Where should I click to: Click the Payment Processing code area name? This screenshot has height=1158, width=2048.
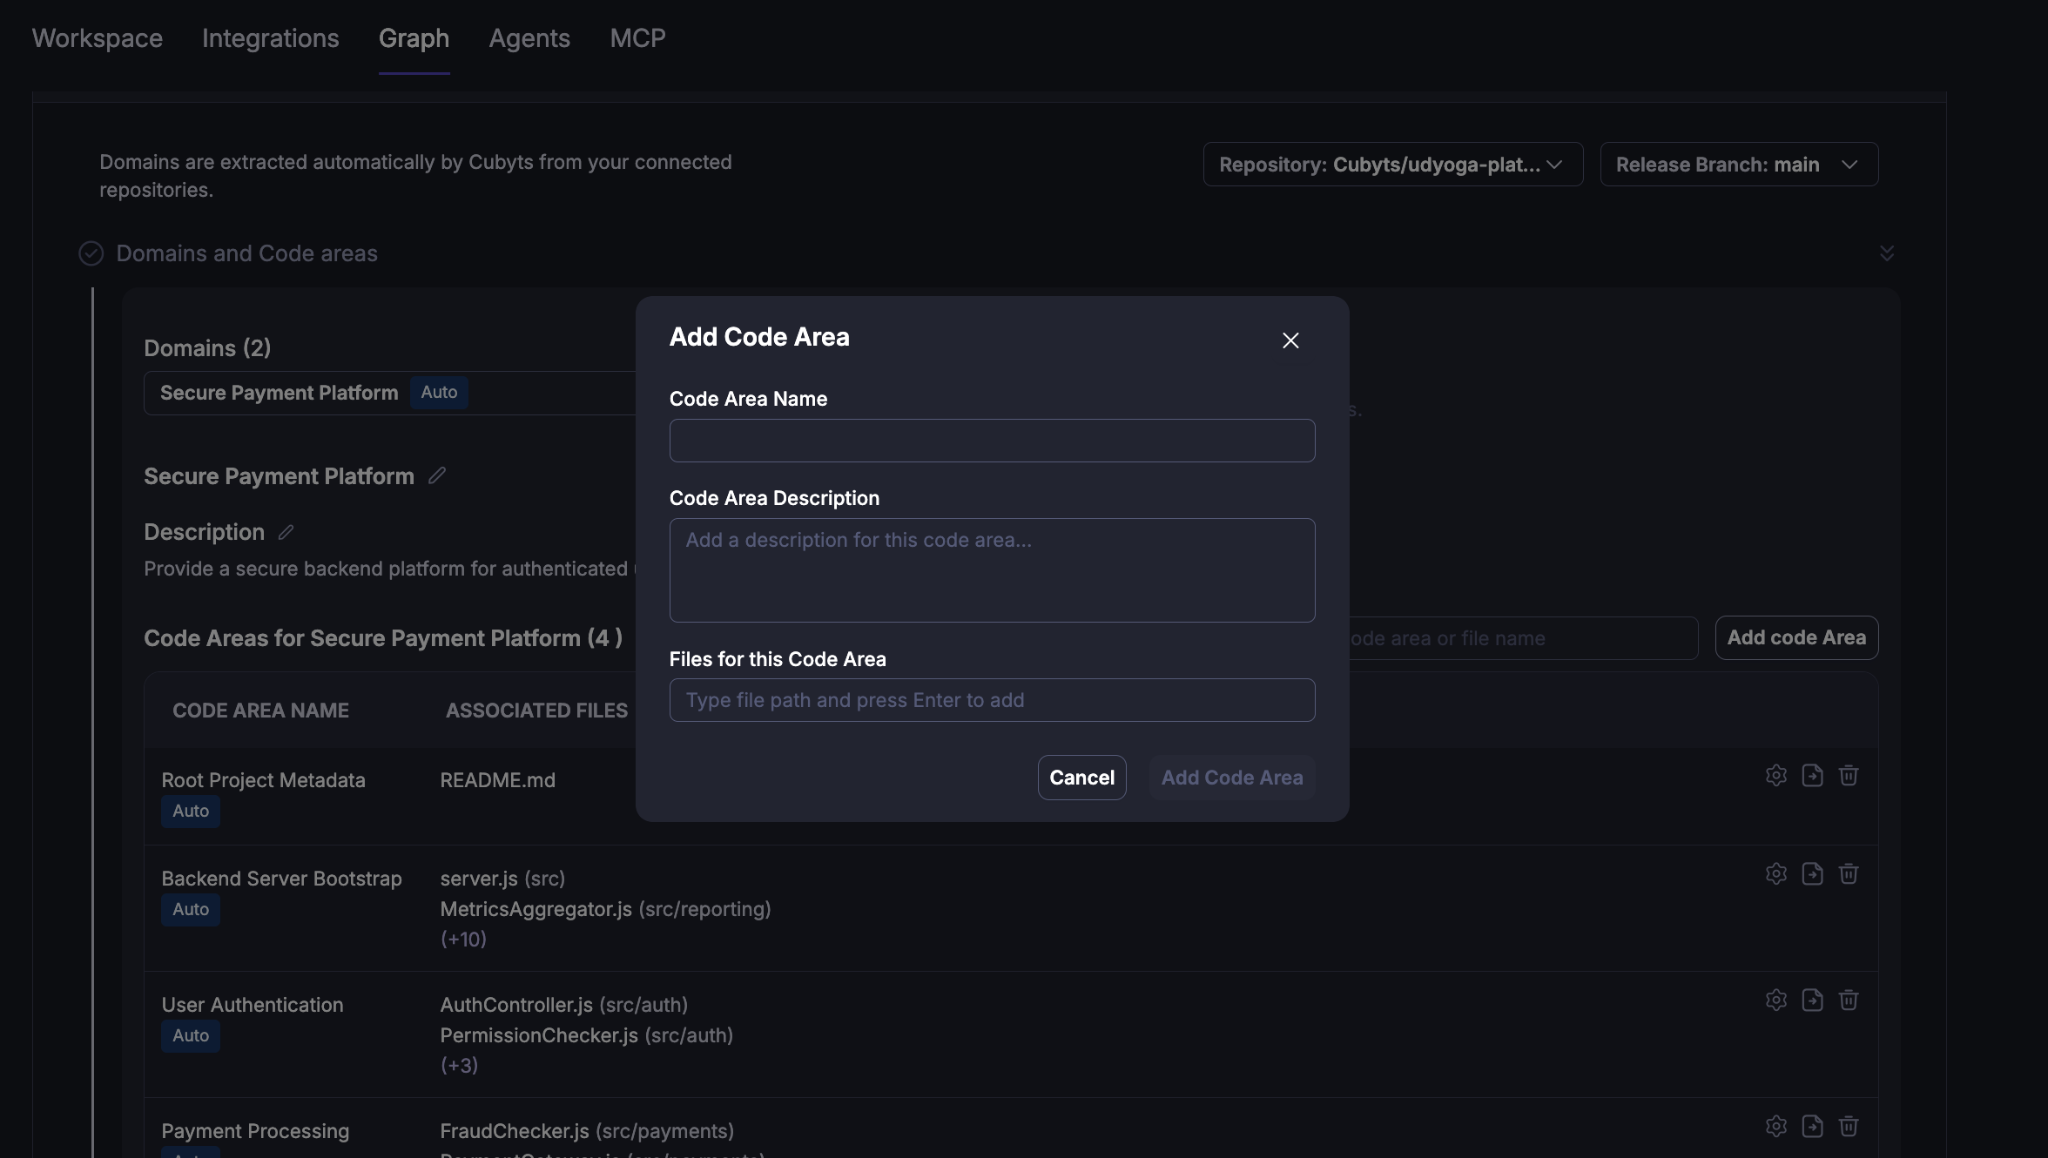click(x=255, y=1131)
